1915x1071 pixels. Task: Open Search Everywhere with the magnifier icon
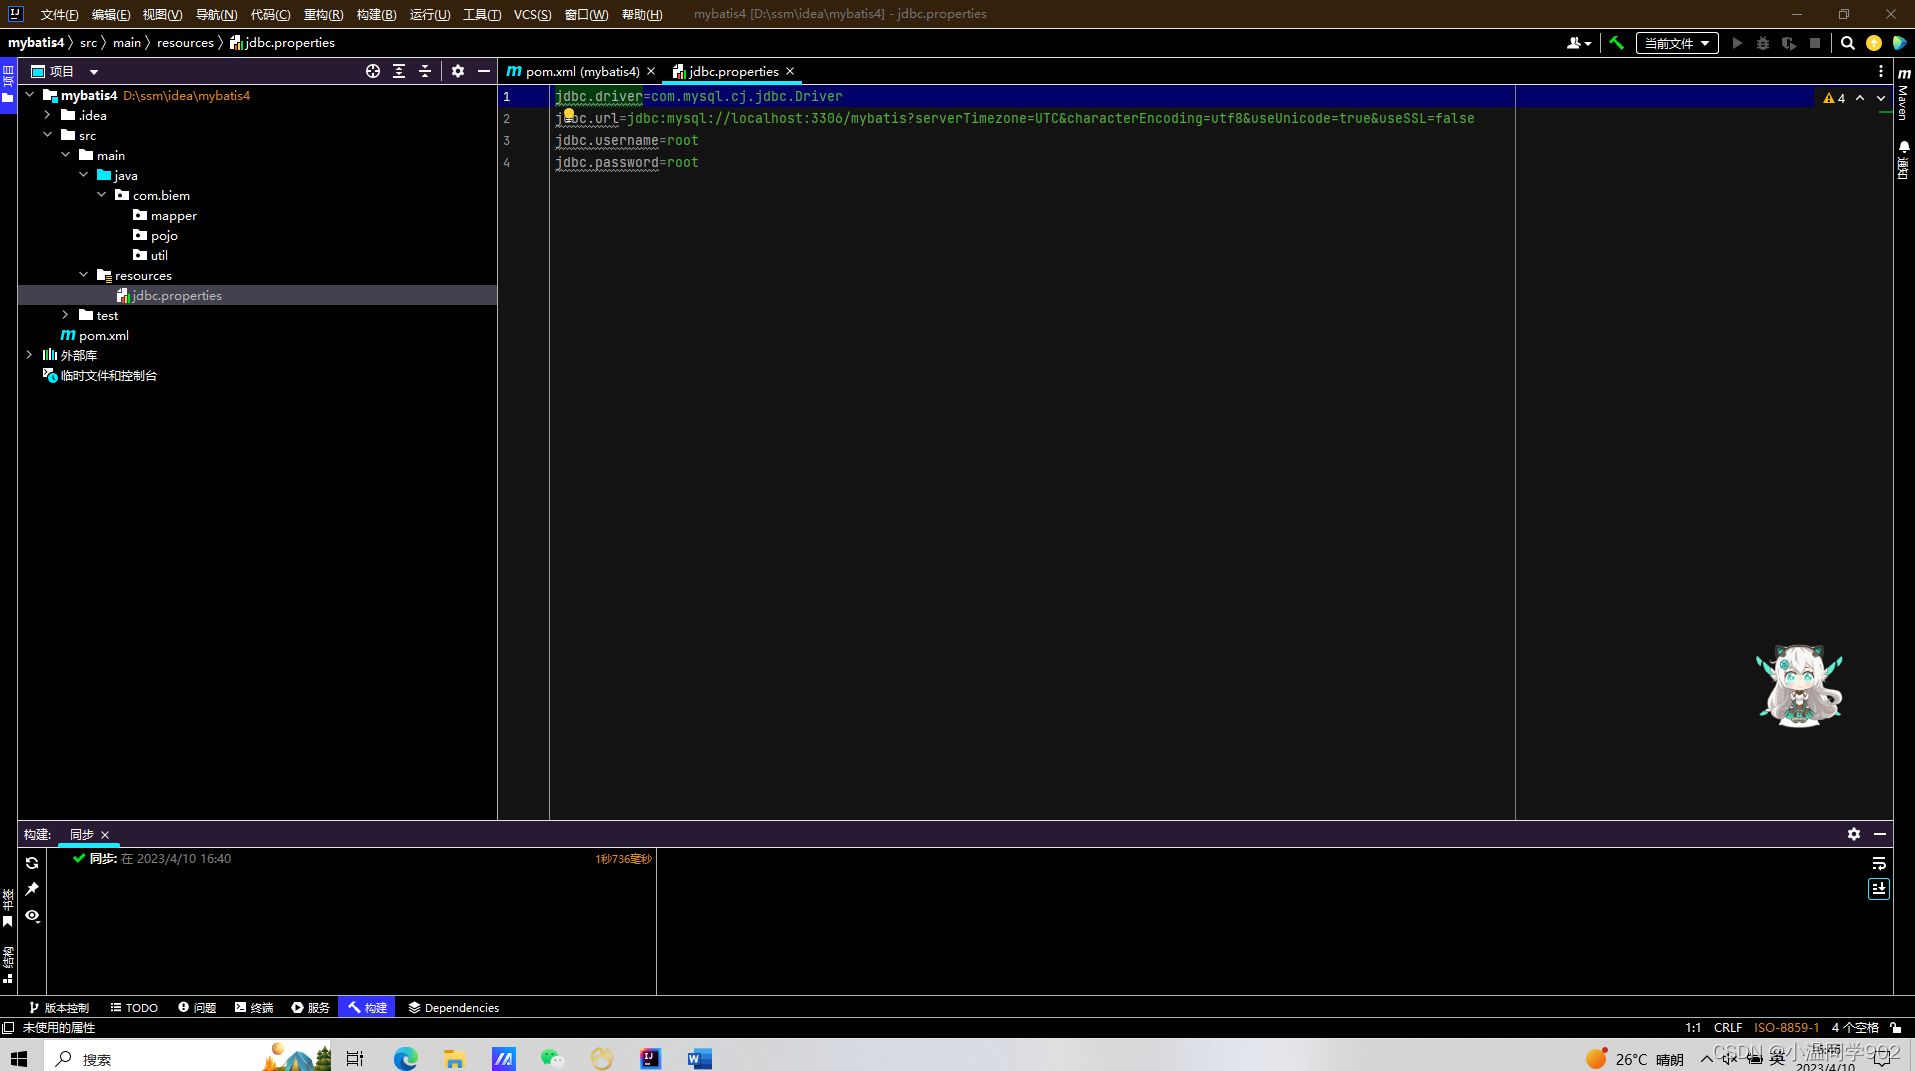tap(1847, 43)
